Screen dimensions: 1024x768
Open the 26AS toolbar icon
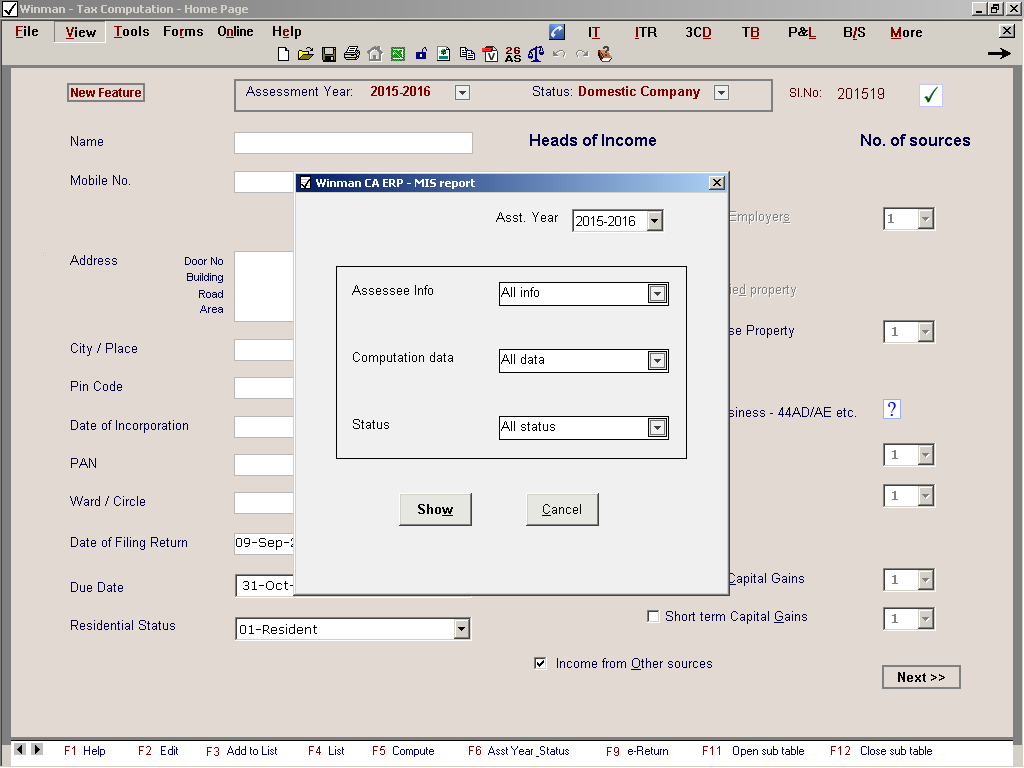[x=513, y=54]
